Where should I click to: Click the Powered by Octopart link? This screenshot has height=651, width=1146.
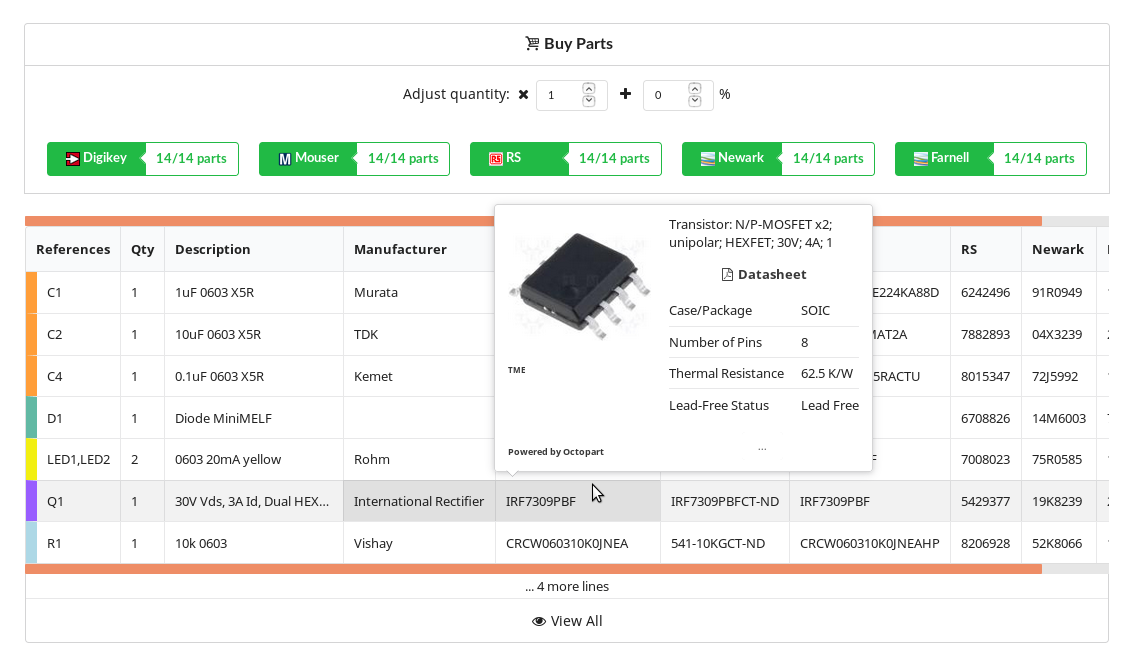tap(555, 452)
